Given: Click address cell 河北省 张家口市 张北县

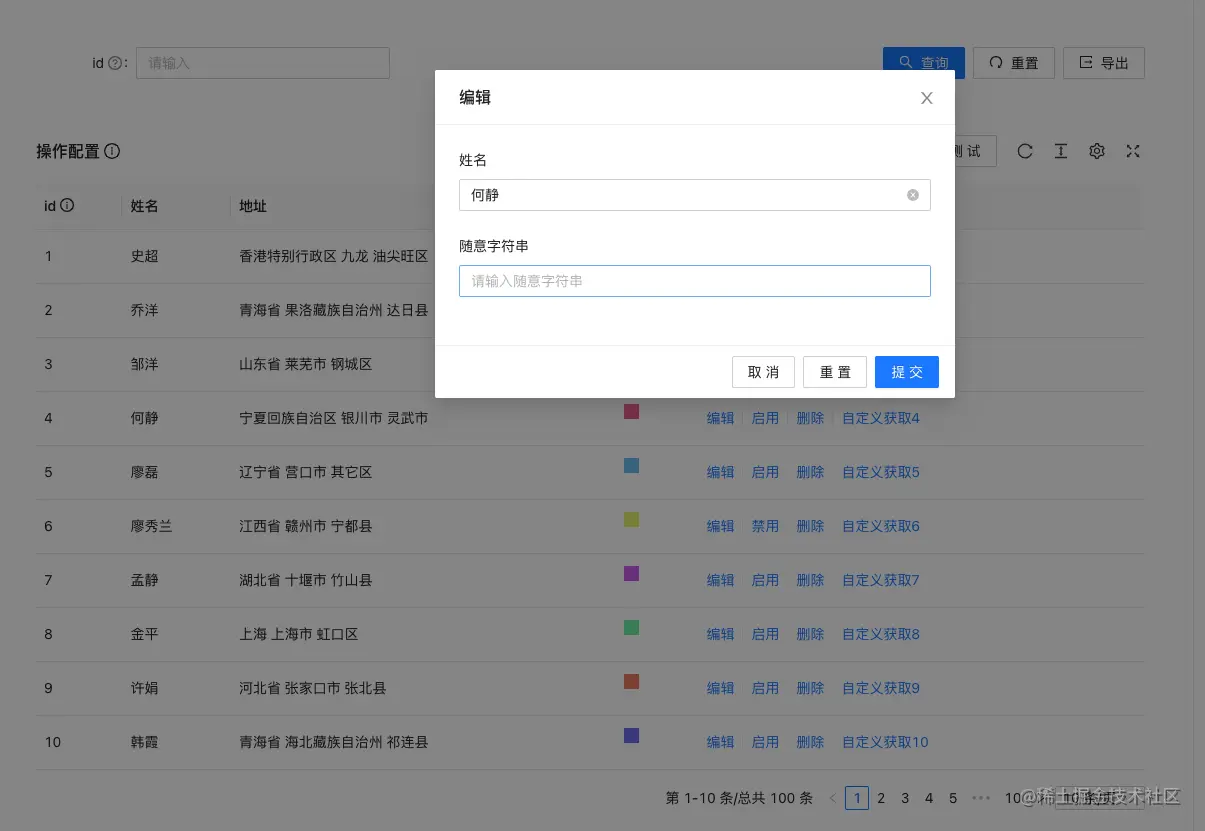Looking at the screenshot, I should pyautogui.click(x=313, y=688).
